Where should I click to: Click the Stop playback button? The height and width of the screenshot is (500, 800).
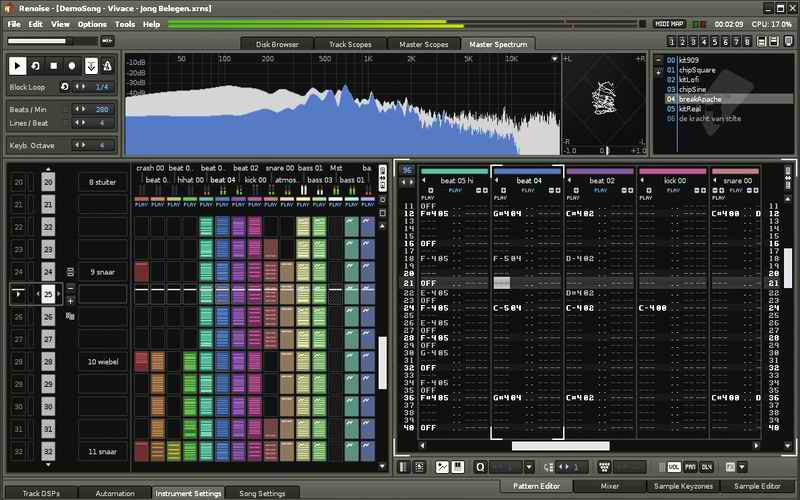(x=55, y=65)
